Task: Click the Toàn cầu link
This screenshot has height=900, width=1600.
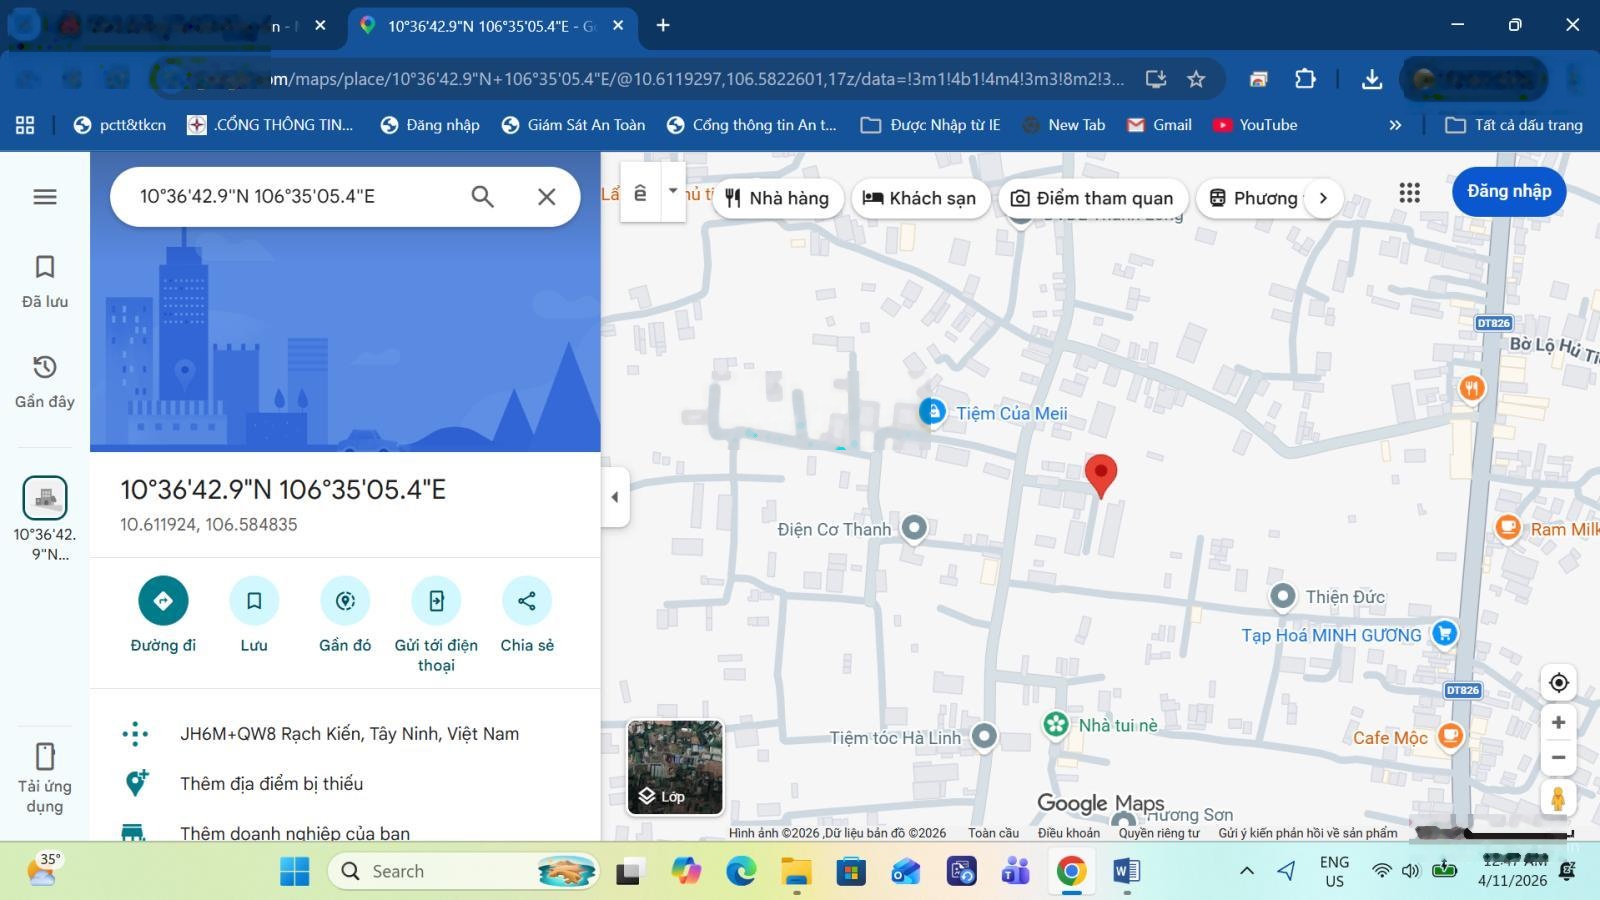Action: (x=993, y=833)
